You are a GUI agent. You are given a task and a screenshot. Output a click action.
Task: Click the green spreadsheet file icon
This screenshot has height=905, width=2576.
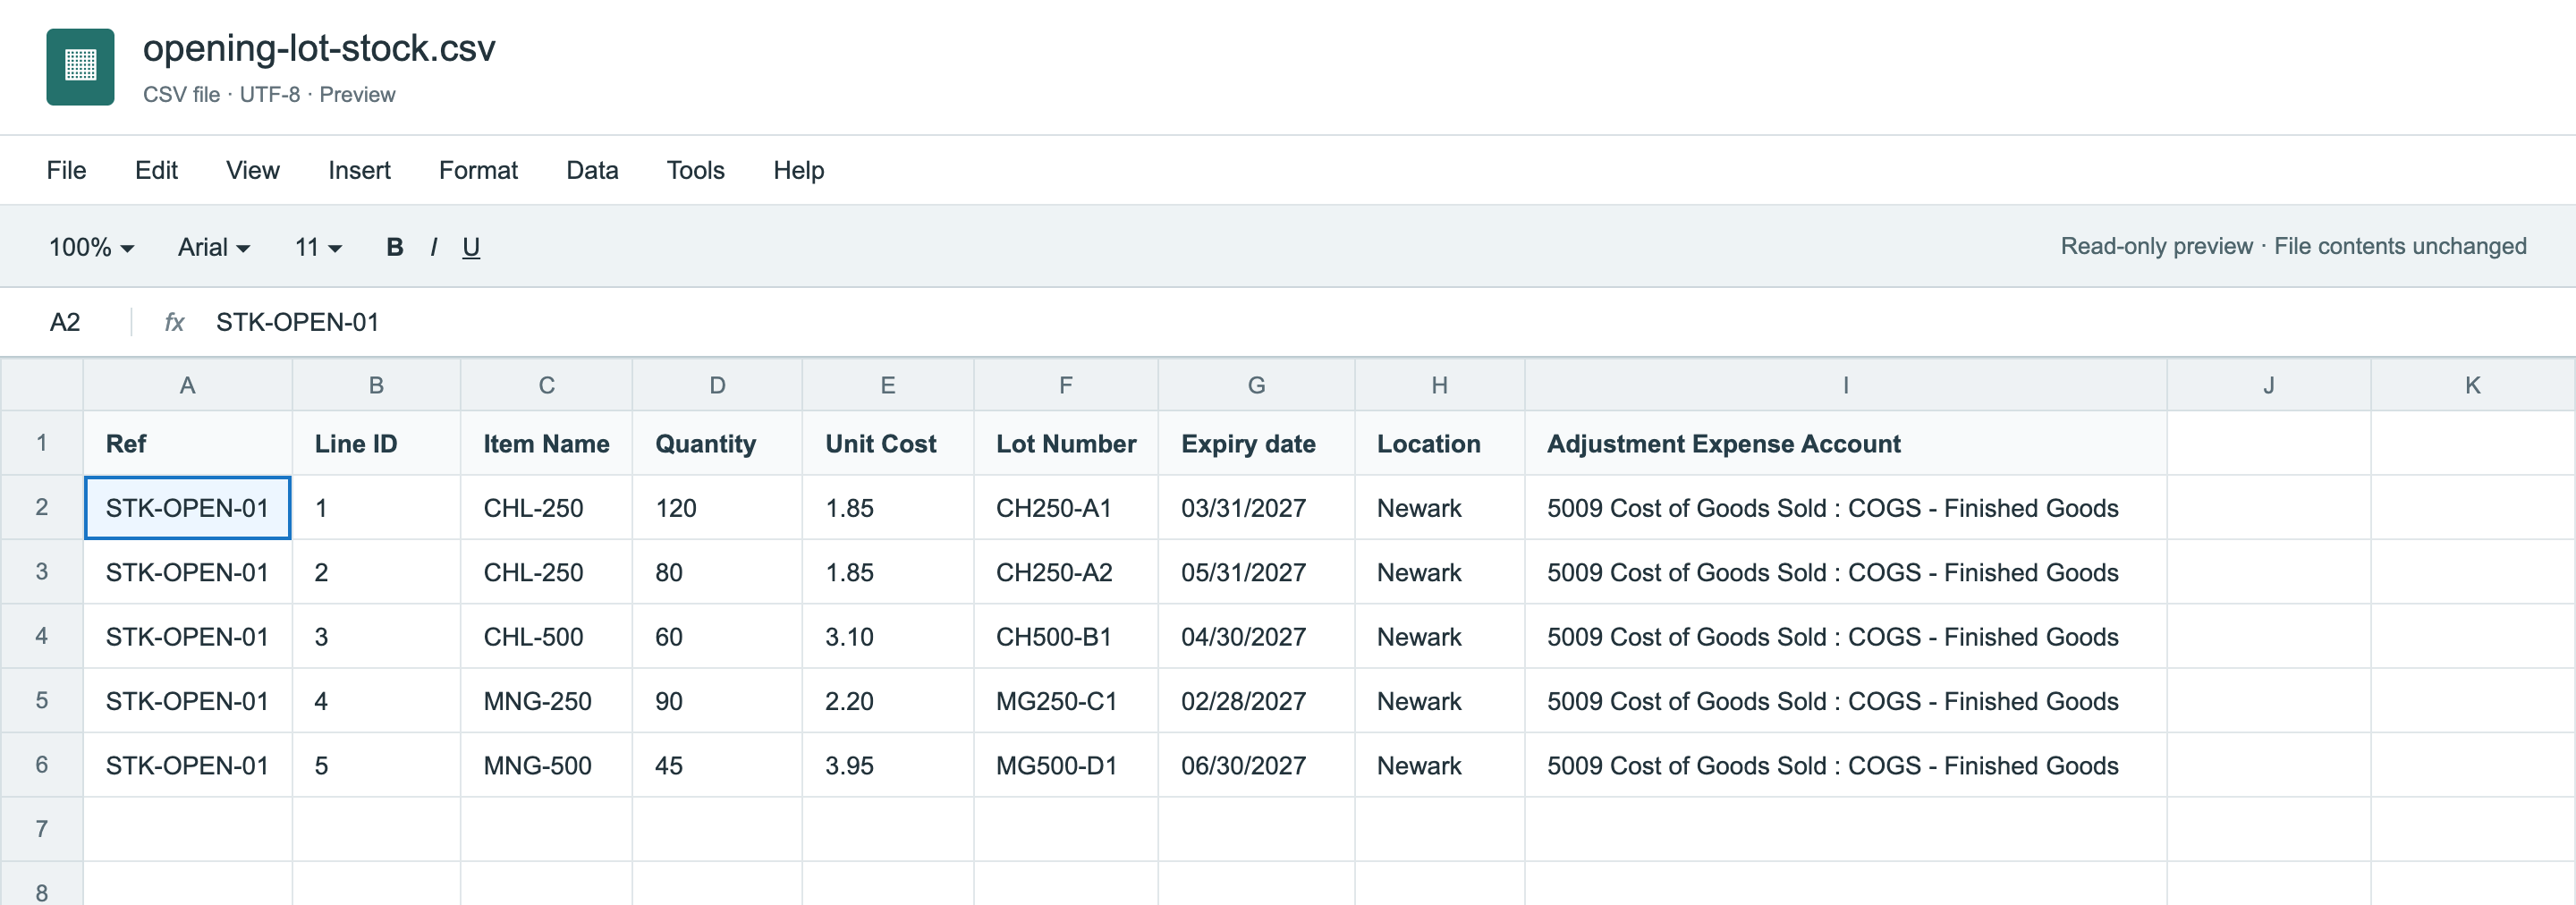[80, 66]
